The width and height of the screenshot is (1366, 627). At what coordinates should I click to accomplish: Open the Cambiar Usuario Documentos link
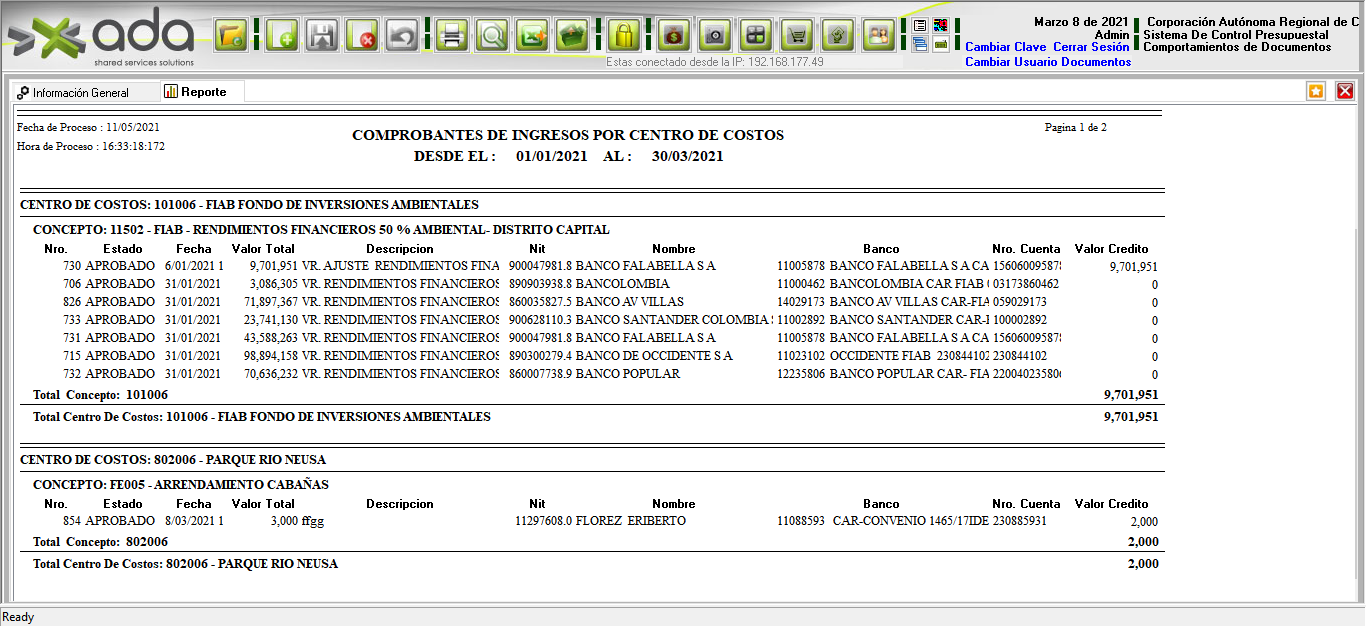pos(1048,62)
